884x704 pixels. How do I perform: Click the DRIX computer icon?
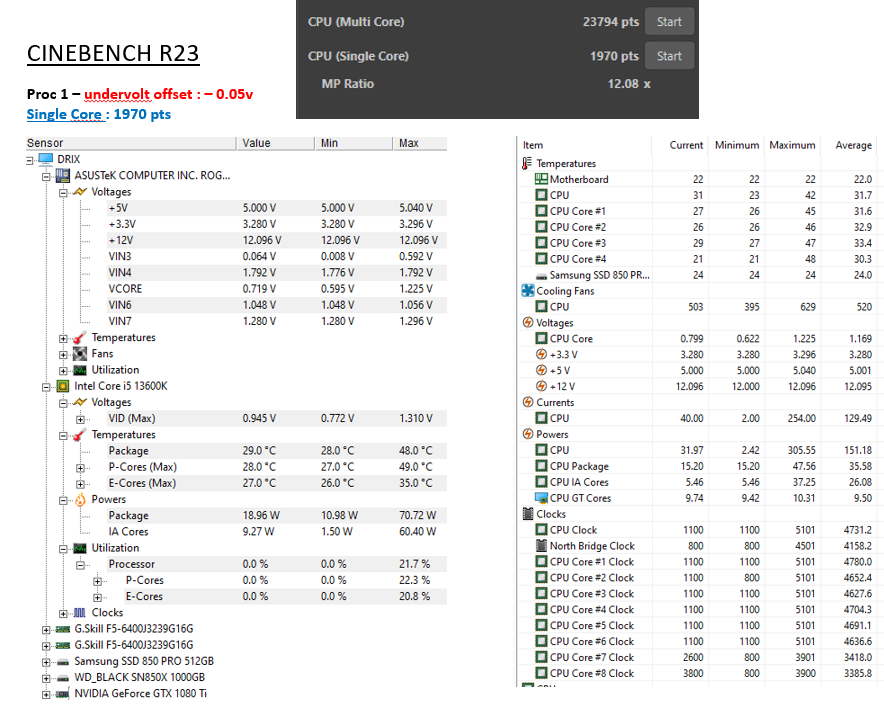(x=46, y=159)
